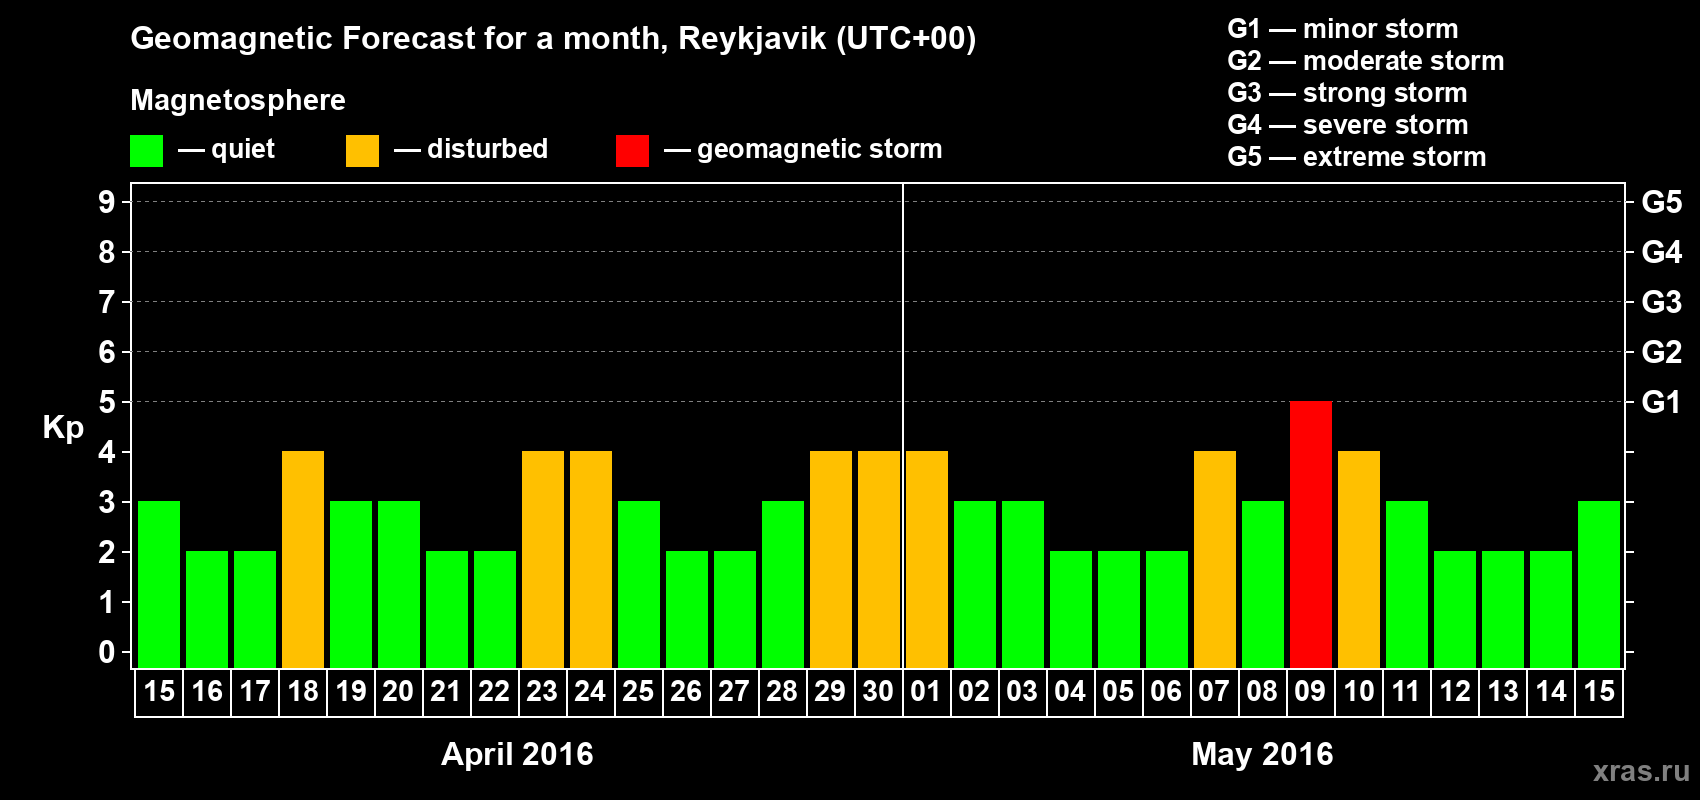Click the 'G3 — strong storm' legend line
Image resolution: width=1700 pixels, height=800 pixels.
1347,93
